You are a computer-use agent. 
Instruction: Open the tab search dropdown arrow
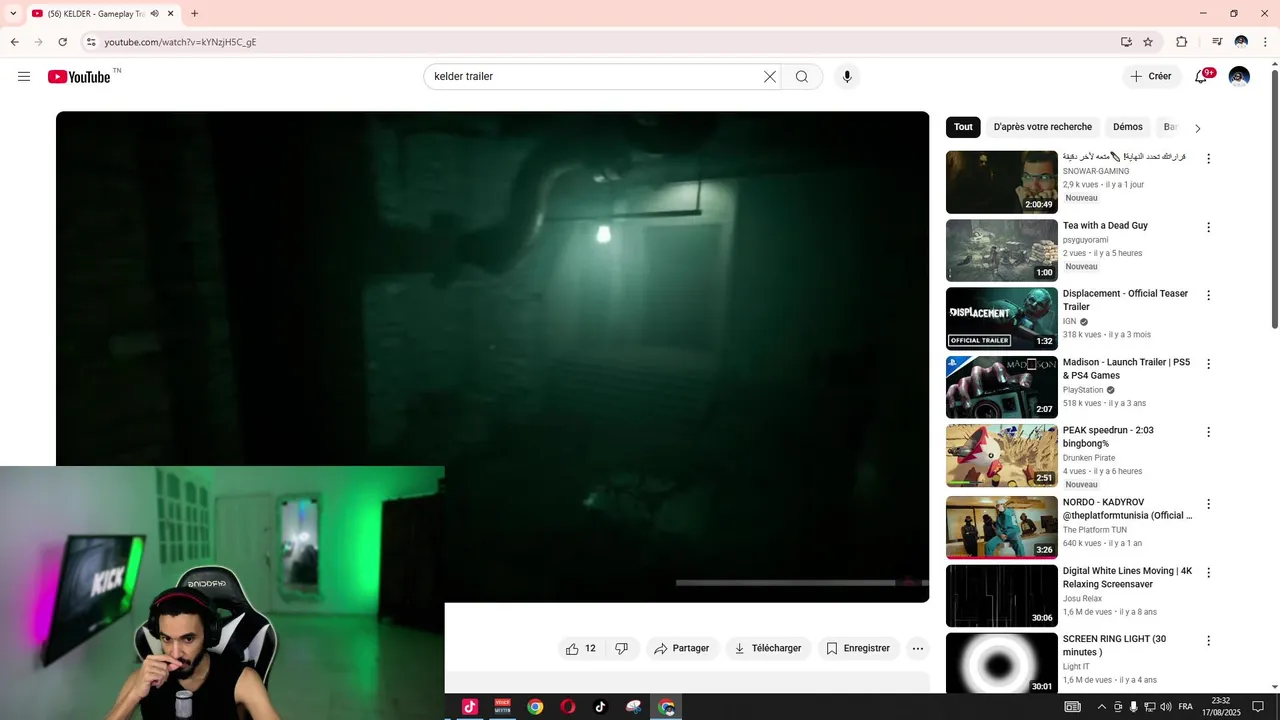[13, 14]
